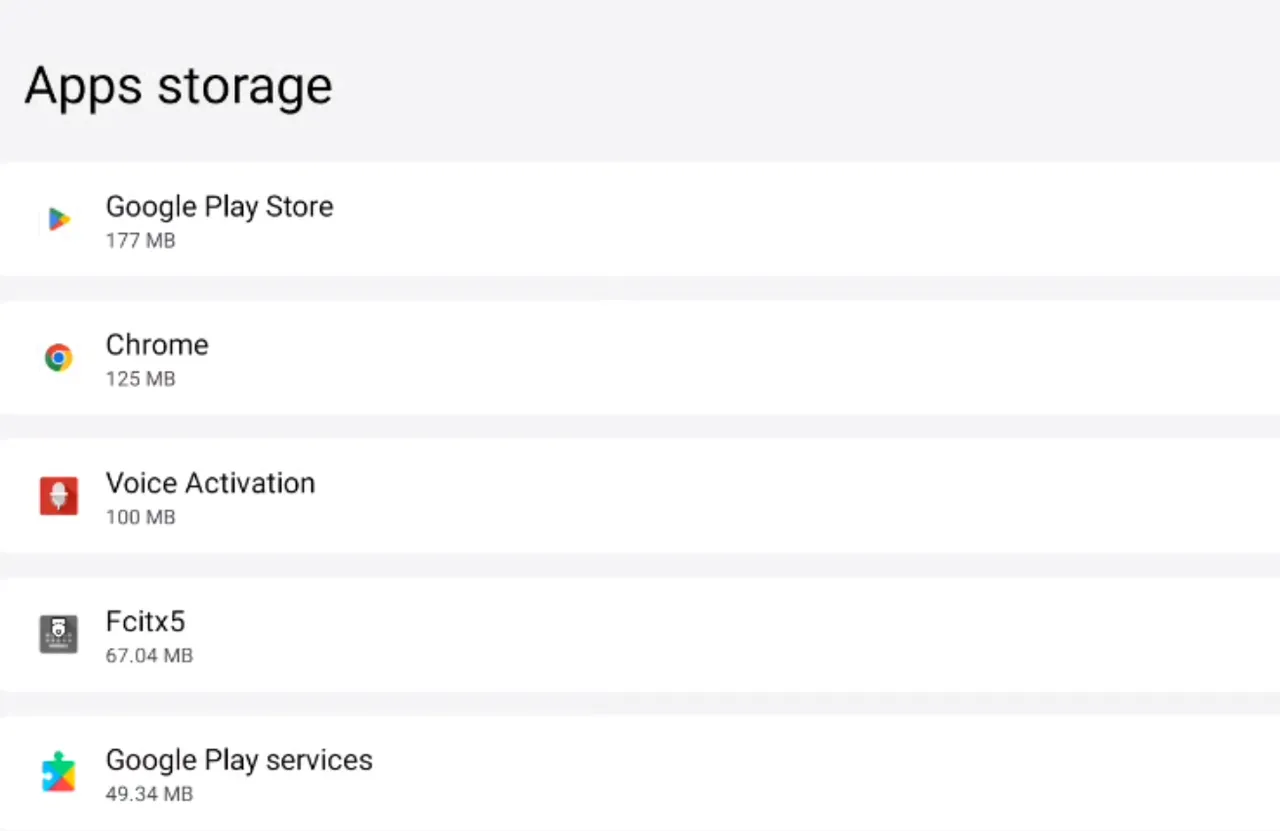Screen dimensions: 1280x831
Task: Tap the Chrome browser icon
Action: coord(59,357)
